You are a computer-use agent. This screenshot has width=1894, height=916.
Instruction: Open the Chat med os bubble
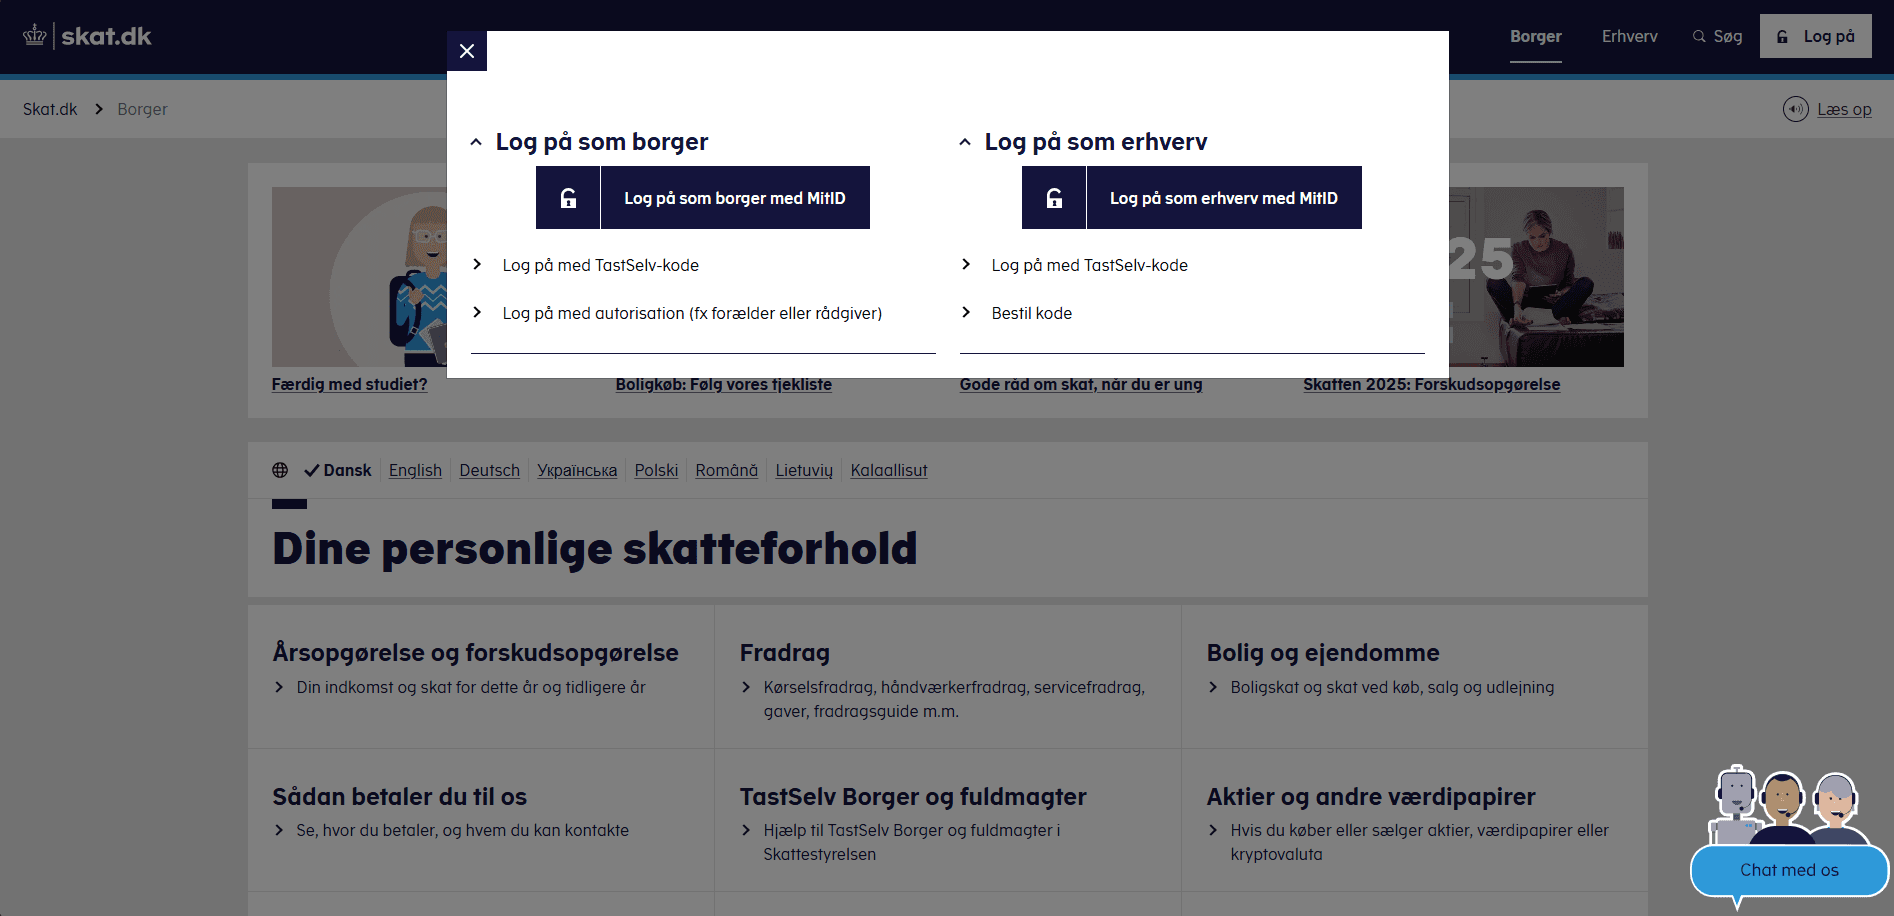click(1788, 870)
